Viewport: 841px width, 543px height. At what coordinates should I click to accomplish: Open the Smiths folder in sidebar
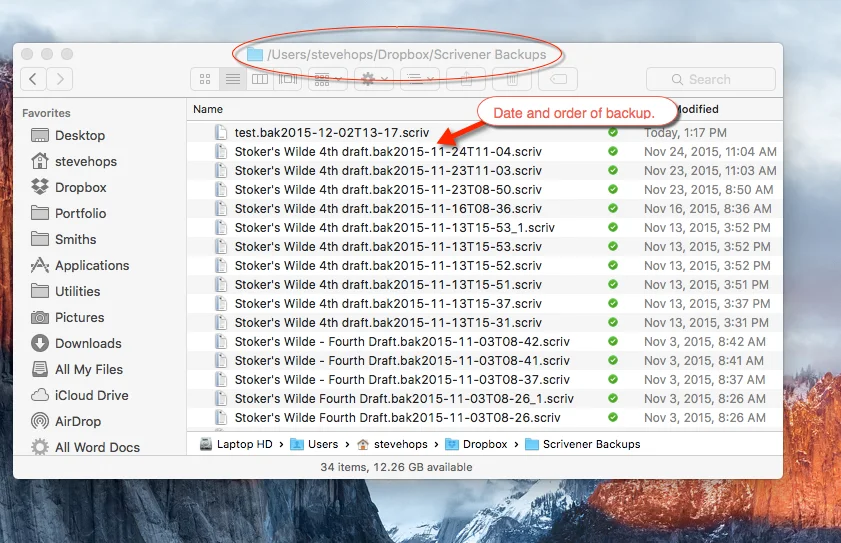point(64,239)
